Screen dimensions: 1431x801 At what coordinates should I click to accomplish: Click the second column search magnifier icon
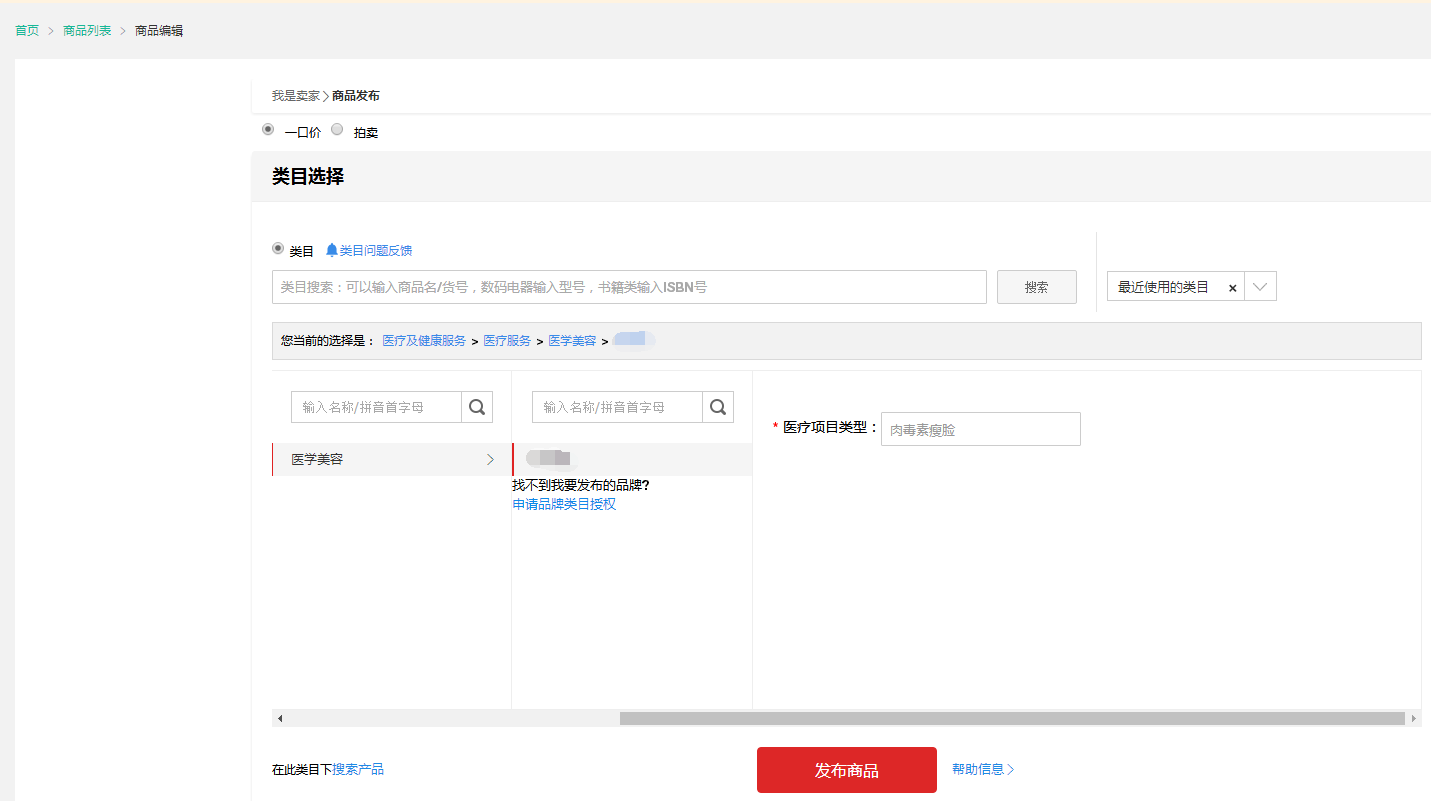coord(718,407)
